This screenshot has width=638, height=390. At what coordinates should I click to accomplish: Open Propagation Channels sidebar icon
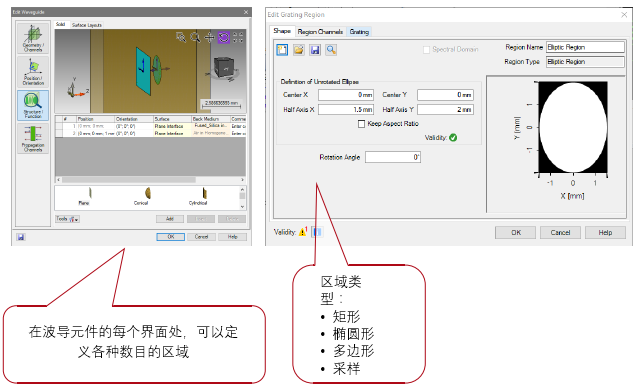tap(33, 138)
